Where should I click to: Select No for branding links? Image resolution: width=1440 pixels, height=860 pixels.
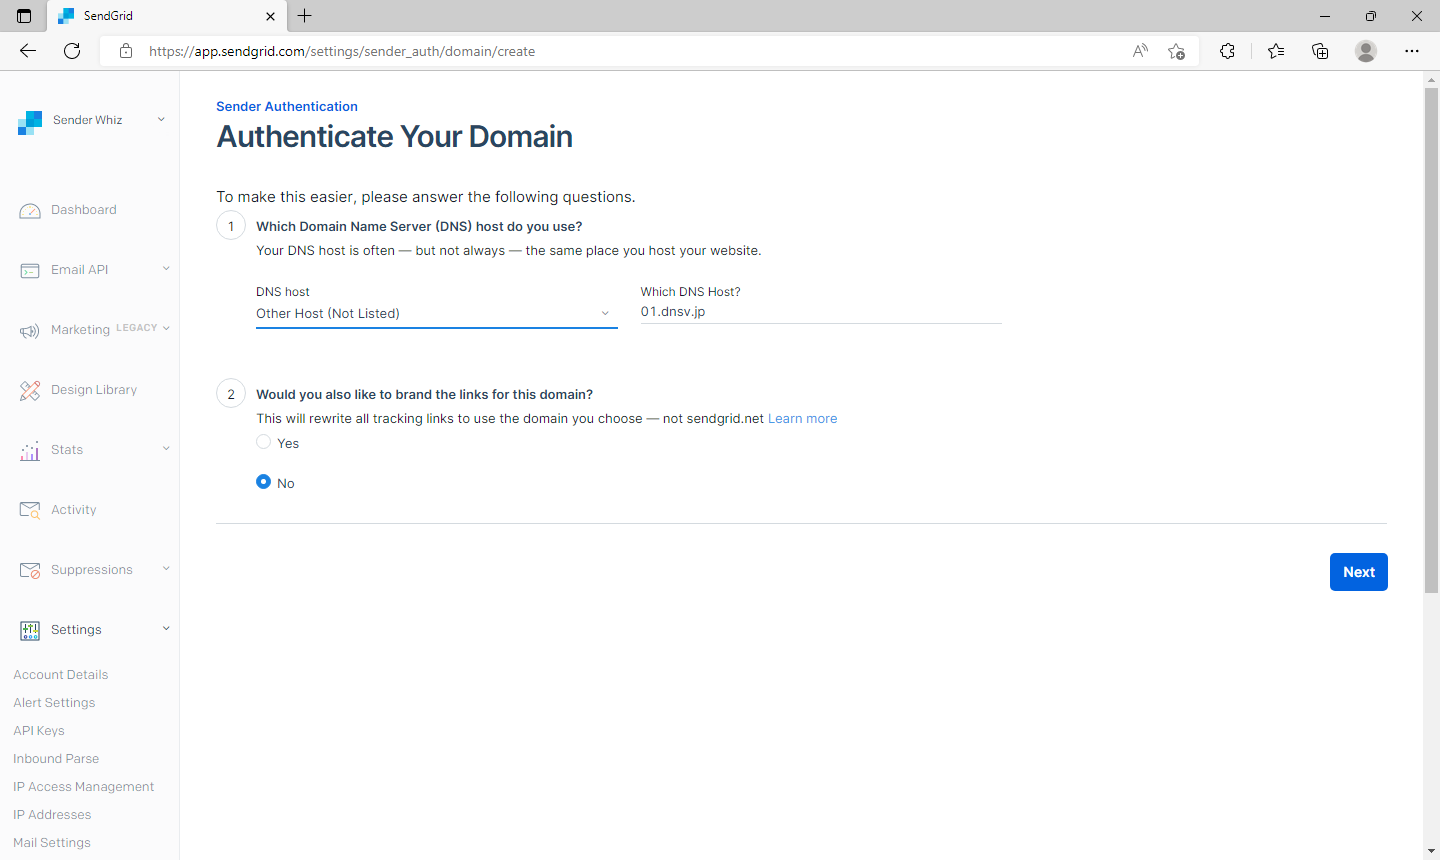tap(264, 481)
